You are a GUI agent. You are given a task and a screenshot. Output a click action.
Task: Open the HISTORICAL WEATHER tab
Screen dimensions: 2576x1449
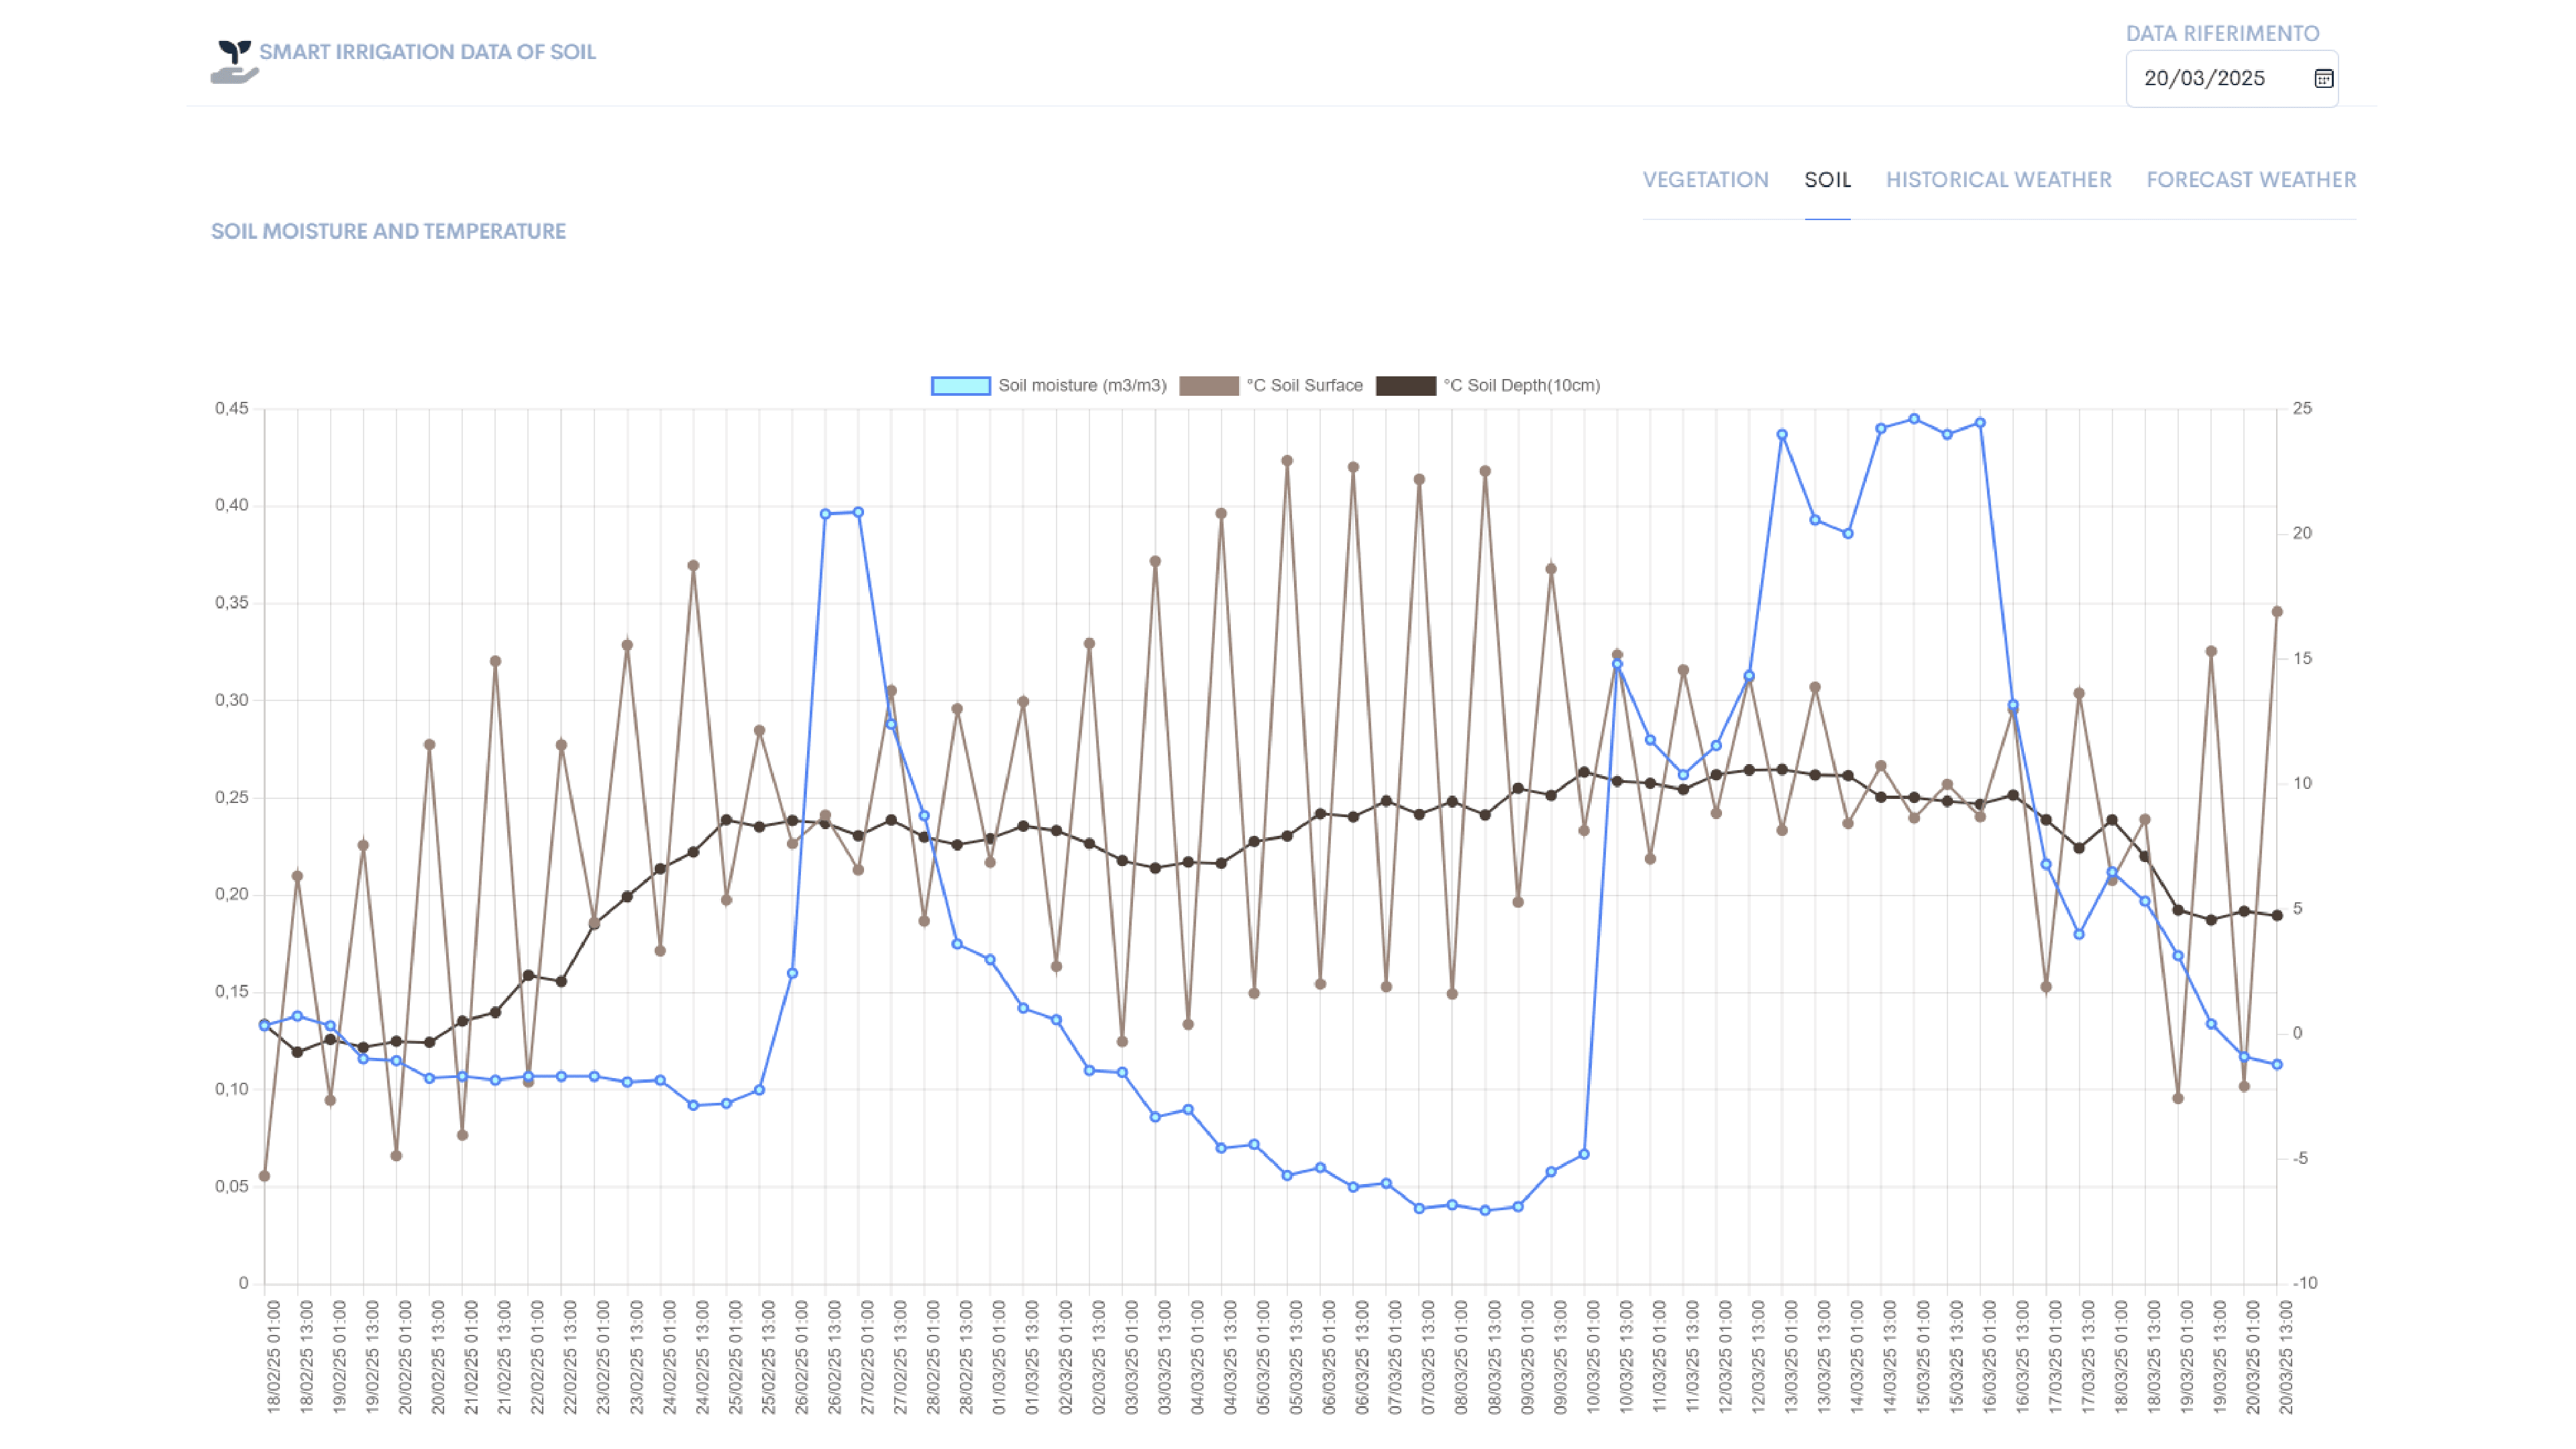coord(1998,180)
